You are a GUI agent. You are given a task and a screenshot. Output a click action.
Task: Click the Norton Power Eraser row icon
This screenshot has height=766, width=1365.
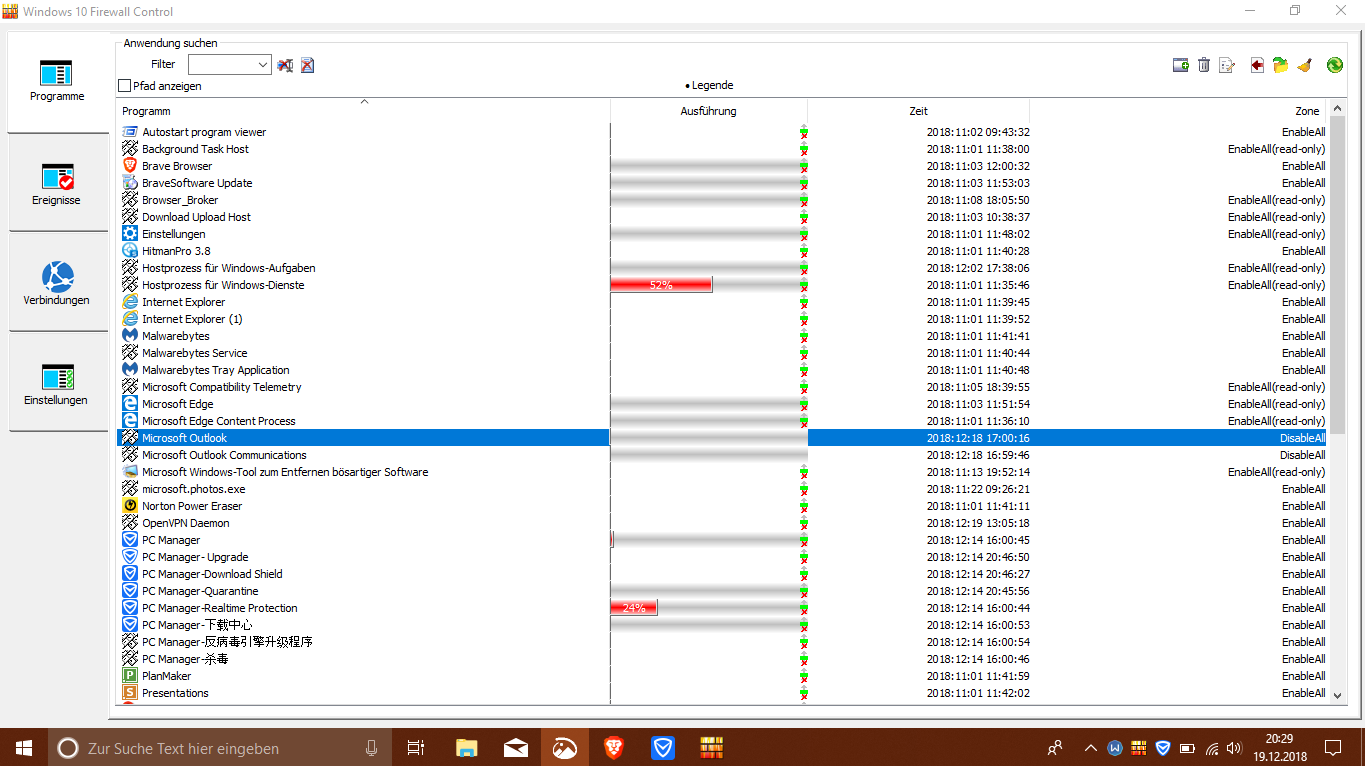130,506
